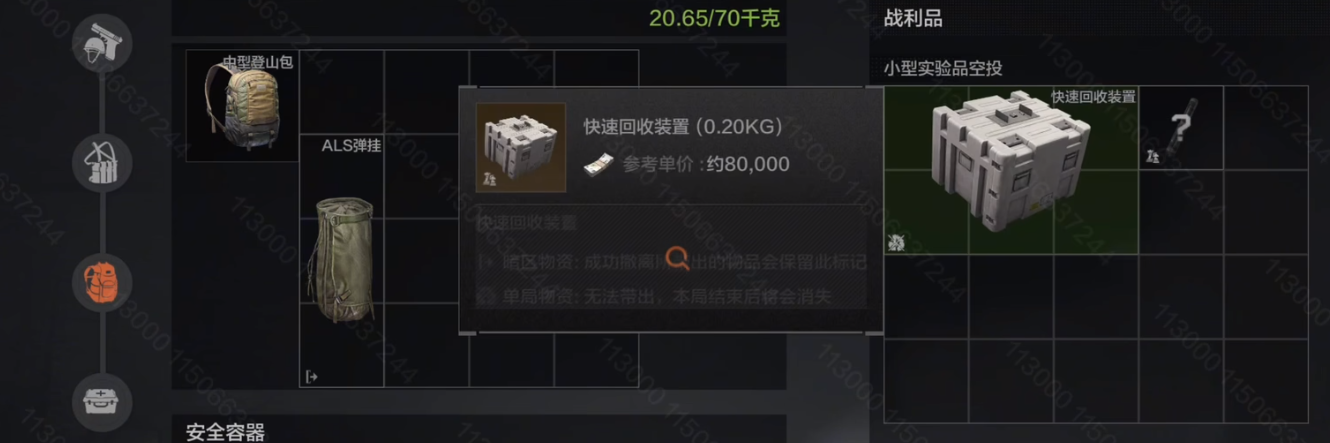This screenshot has height=443, width=1330.
Task: Click the 快速回收装置 crate in loot grid
Action: pyautogui.click(x=1011, y=170)
